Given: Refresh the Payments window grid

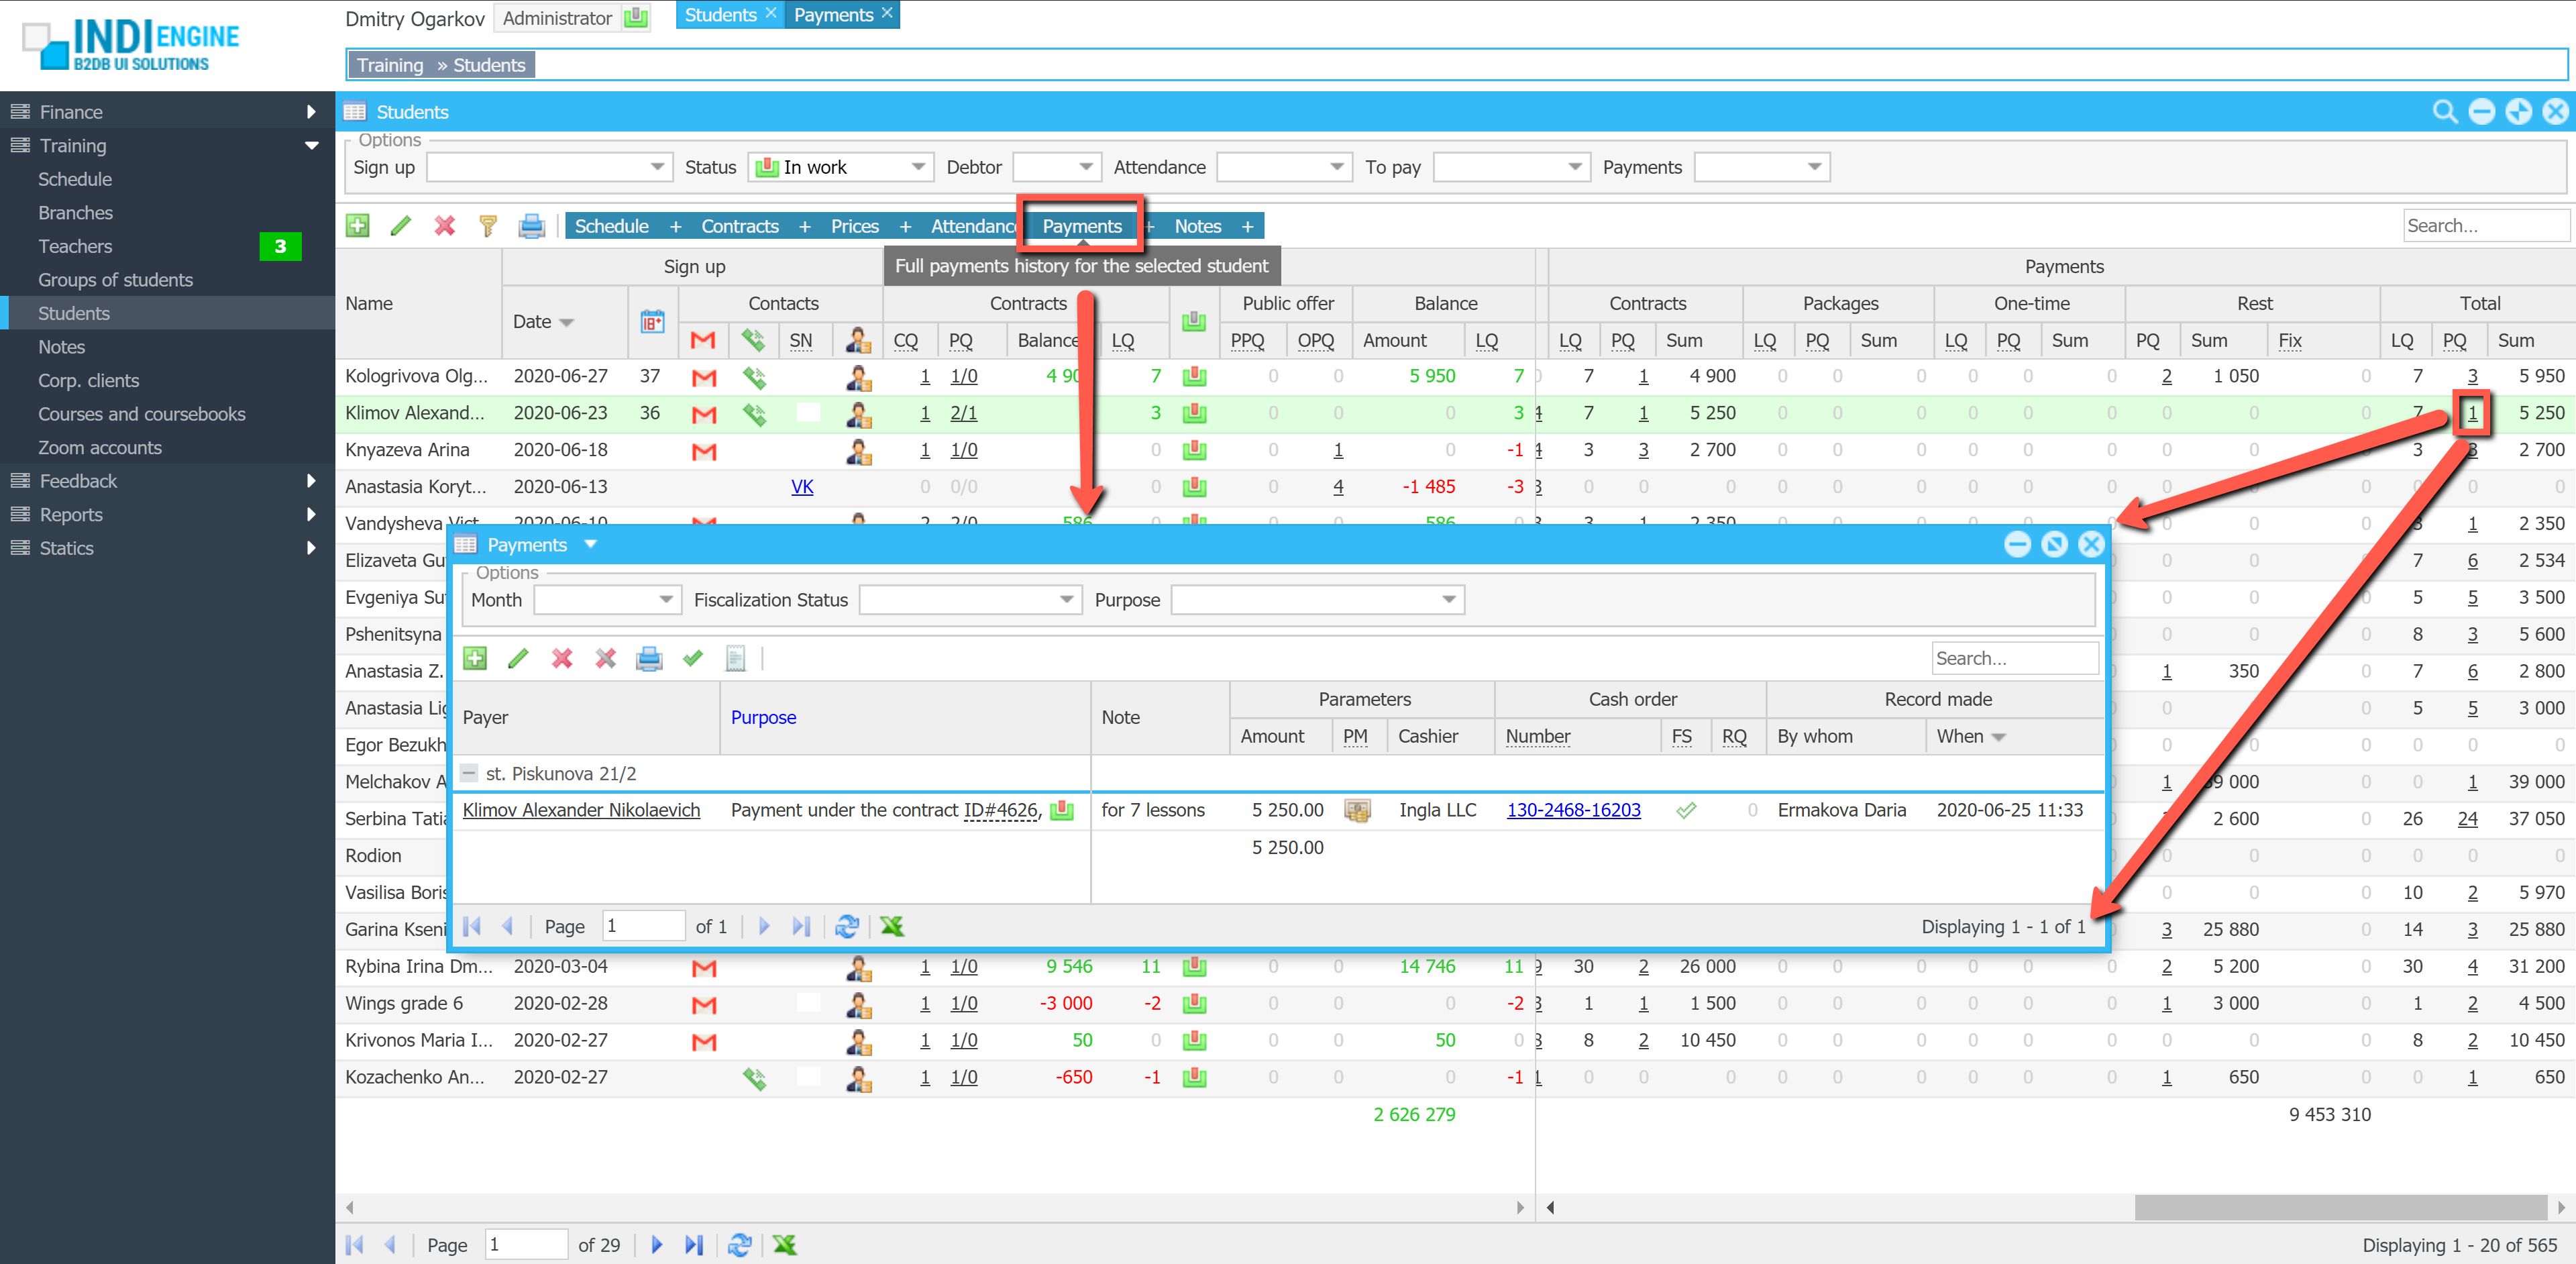Looking at the screenshot, I should coord(847,926).
